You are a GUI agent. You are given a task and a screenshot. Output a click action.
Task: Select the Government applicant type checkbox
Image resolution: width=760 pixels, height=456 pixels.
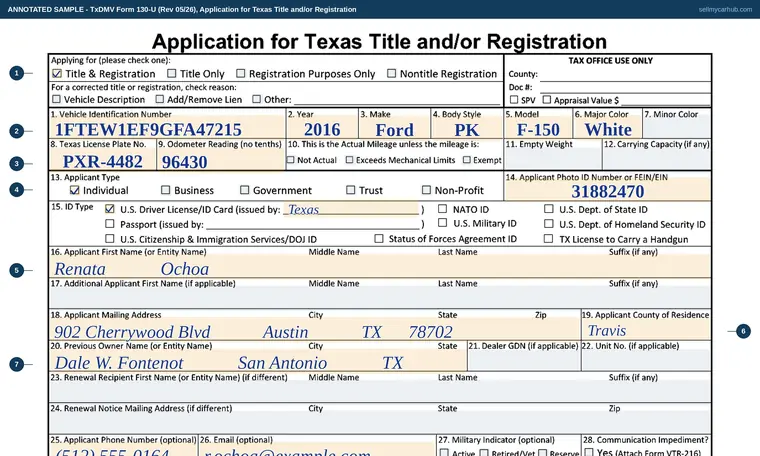244,190
